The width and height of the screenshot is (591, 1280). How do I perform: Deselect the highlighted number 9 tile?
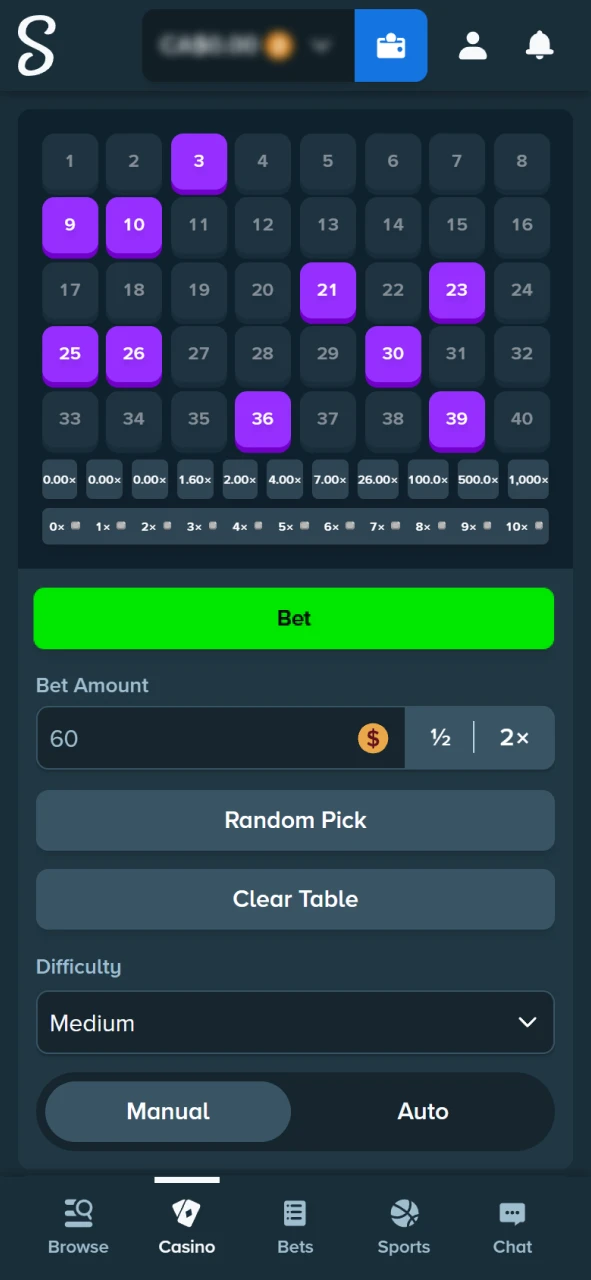[x=69, y=225]
